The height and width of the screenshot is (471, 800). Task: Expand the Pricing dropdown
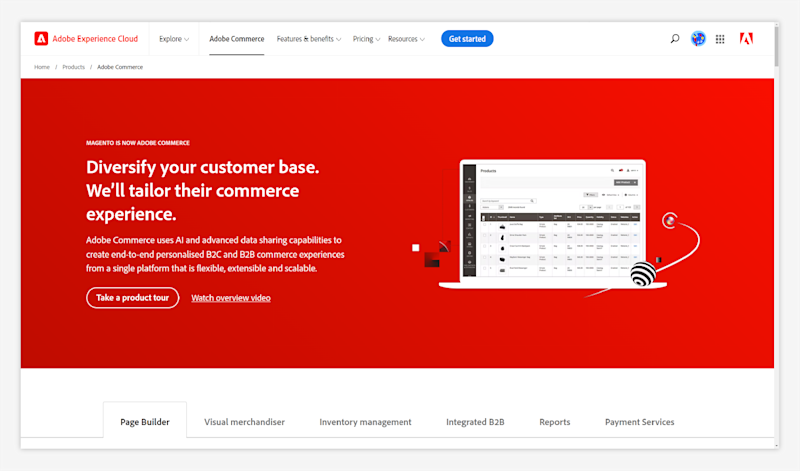(366, 39)
